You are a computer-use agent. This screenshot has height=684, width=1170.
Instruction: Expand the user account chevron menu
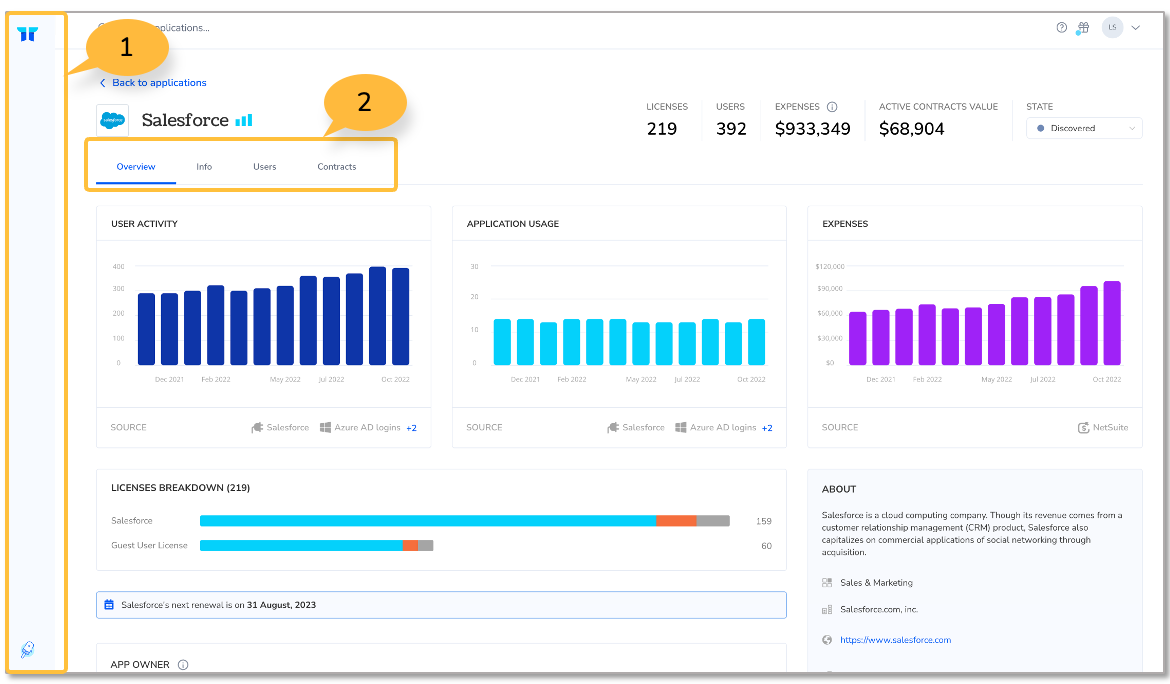1136,28
